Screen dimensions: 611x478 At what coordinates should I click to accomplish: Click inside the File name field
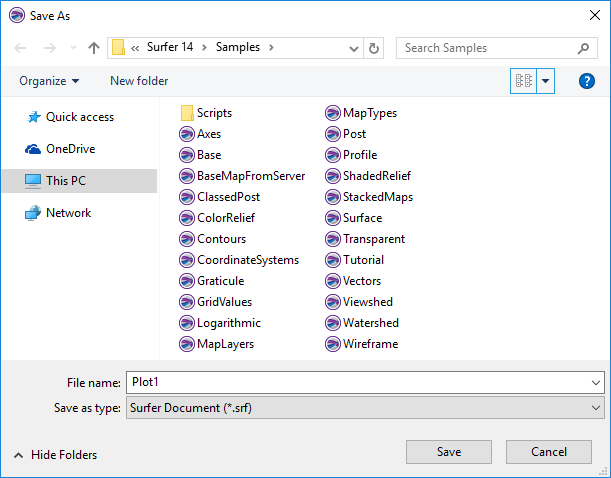click(357, 383)
